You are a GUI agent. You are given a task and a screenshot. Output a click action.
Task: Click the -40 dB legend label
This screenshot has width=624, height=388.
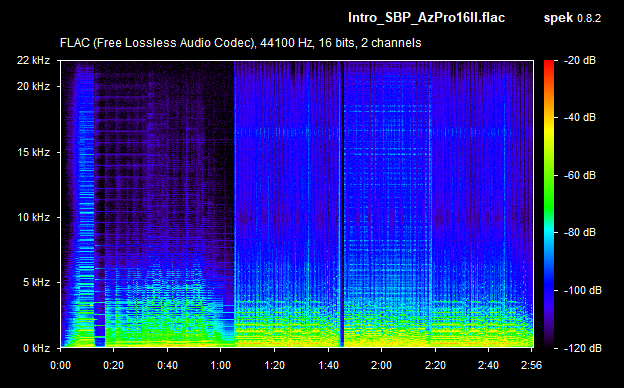click(580, 117)
